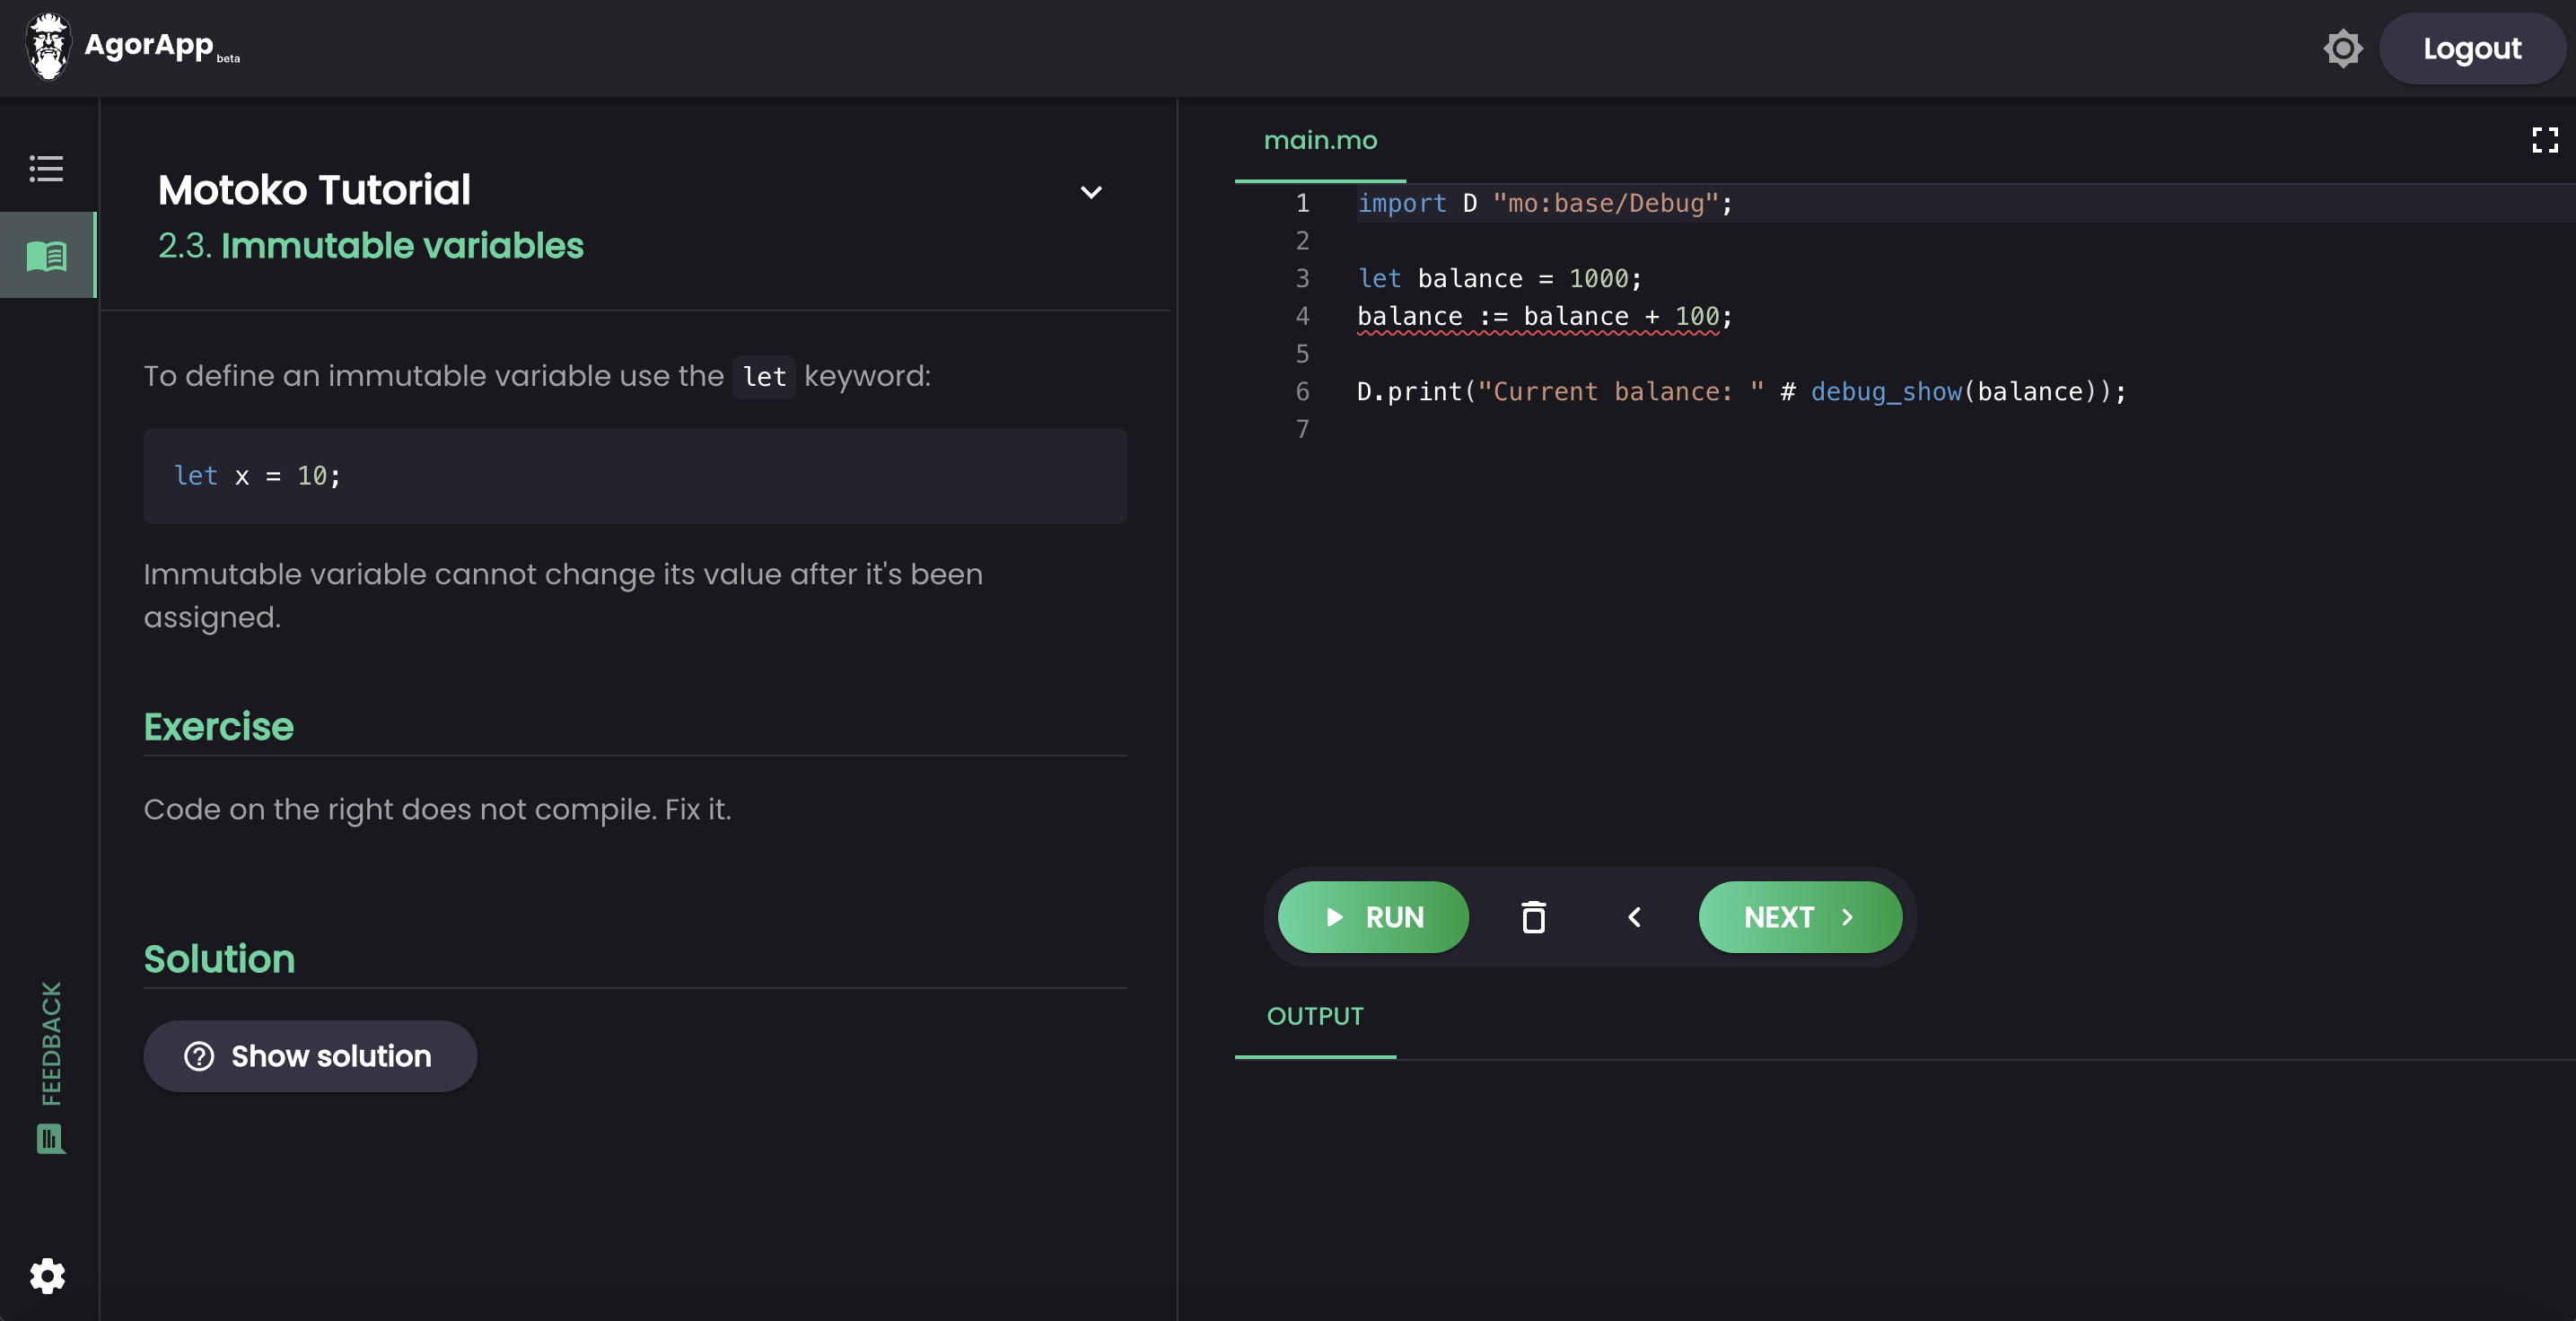The height and width of the screenshot is (1321, 2576).
Task: Select the main.mo tab
Action: point(1320,140)
